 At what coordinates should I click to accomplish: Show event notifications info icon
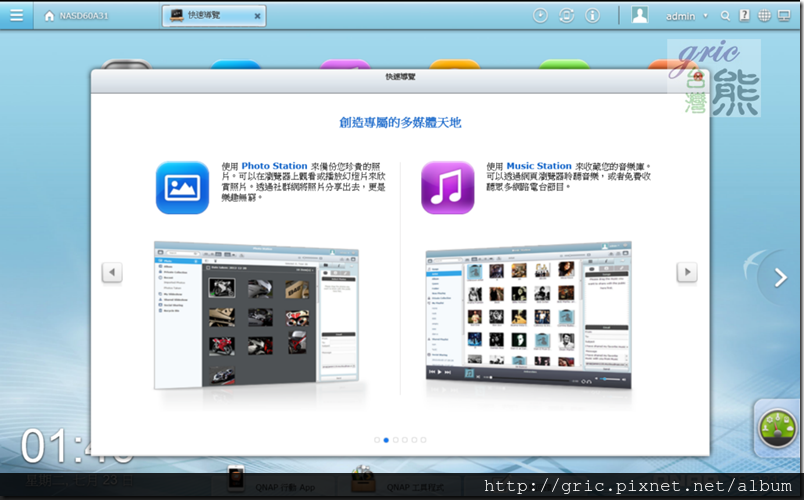(x=592, y=15)
